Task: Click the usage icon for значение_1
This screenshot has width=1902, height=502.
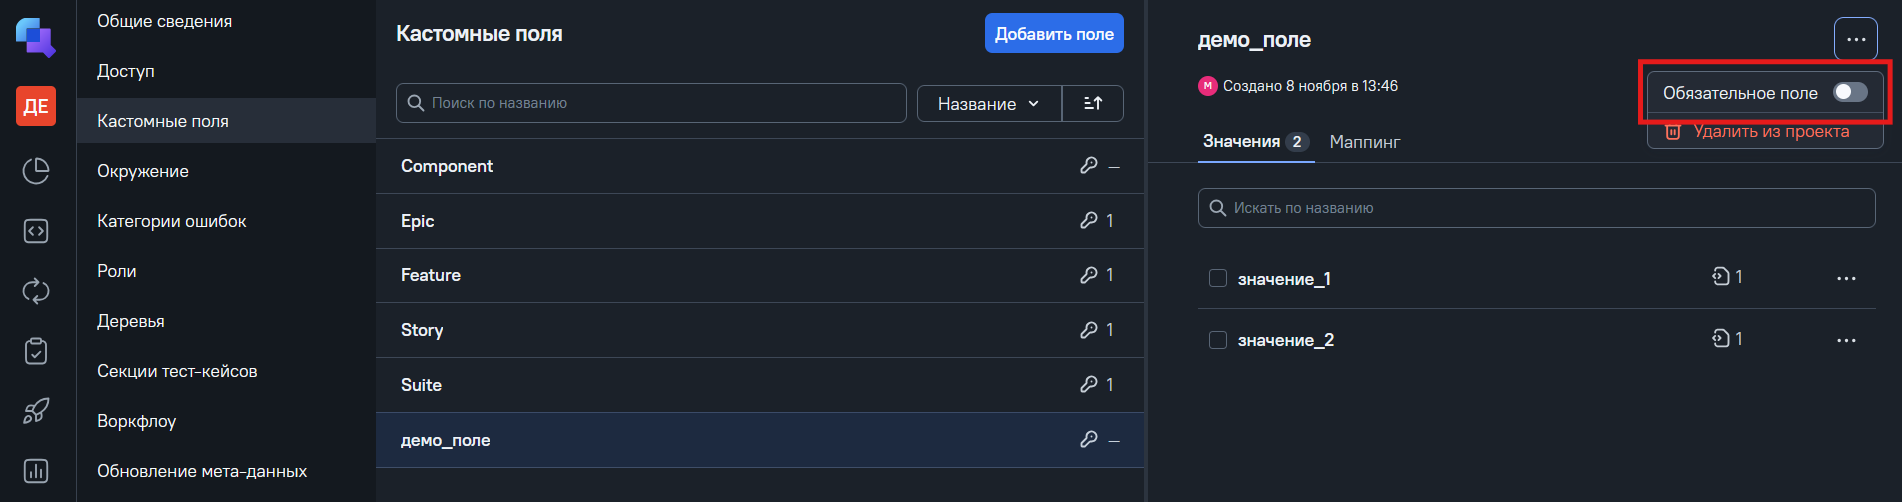Action: click(x=1721, y=276)
